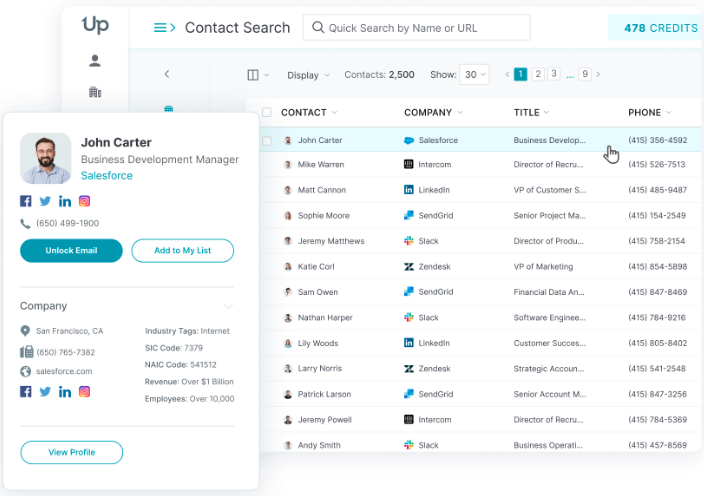Go to page 2 of results
Image resolution: width=704 pixels, height=496 pixels.
[538, 74]
